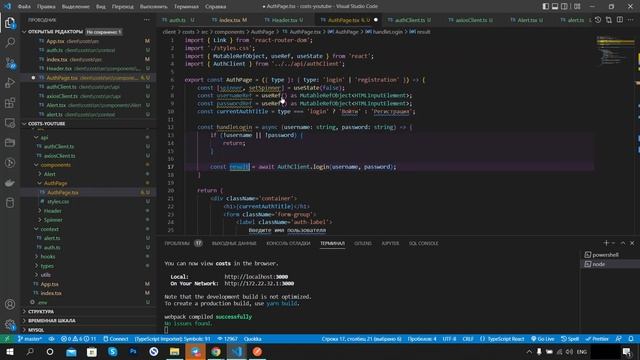
Task: Open the Extensions view
Action: (x=10, y=102)
